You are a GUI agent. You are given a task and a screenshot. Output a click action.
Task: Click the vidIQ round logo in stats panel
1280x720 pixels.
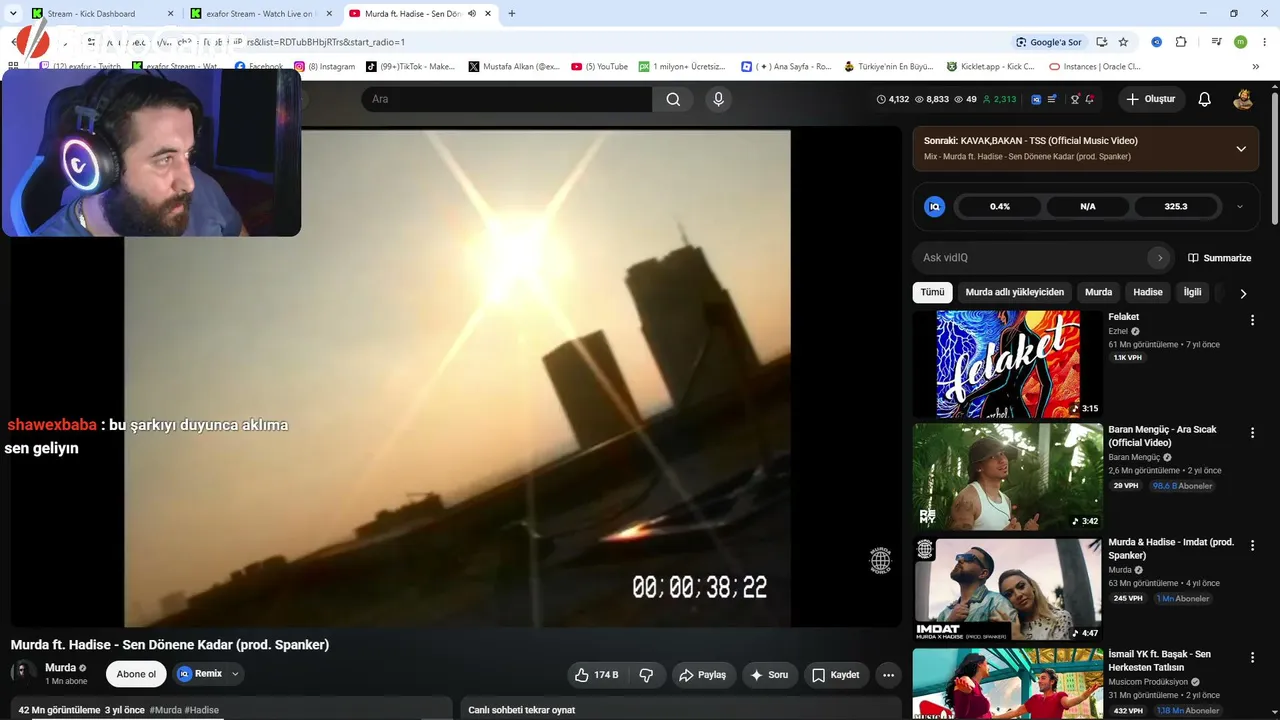(935, 207)
